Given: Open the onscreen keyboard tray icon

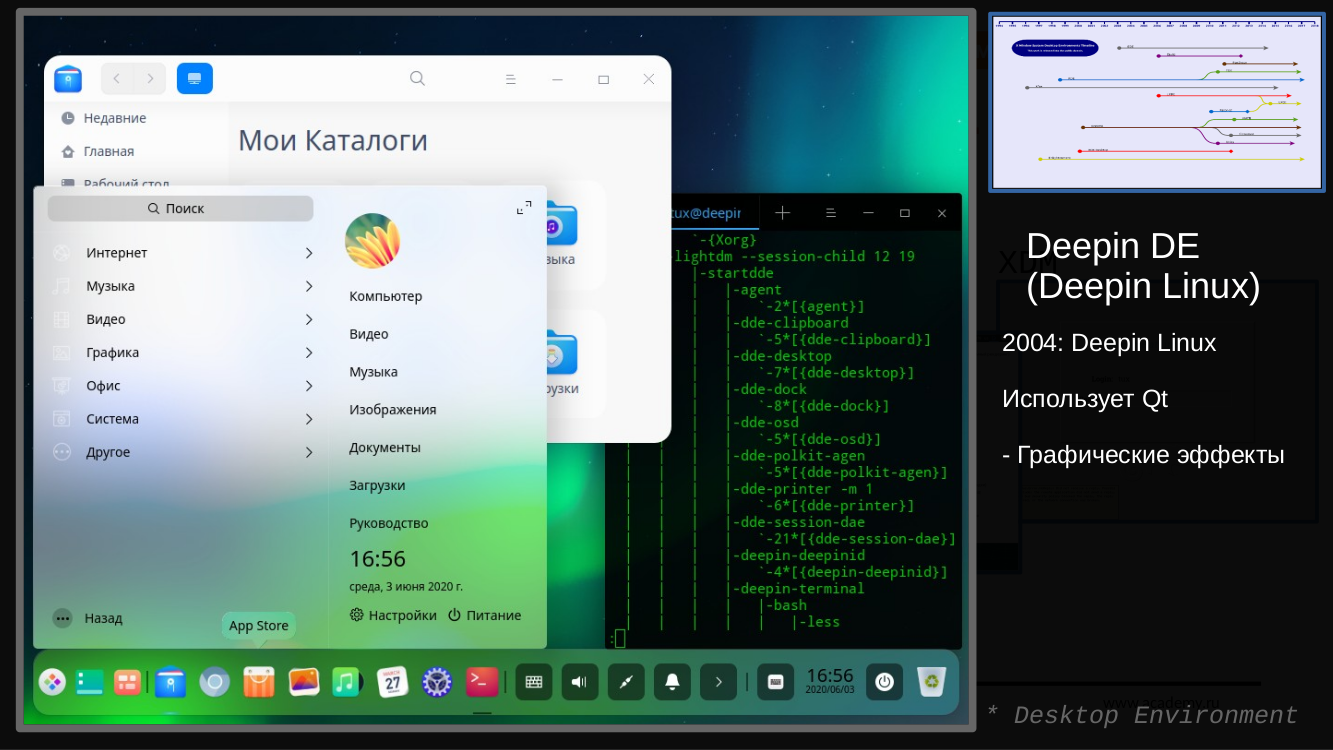Looking at the screenshot, I should 534,682.
